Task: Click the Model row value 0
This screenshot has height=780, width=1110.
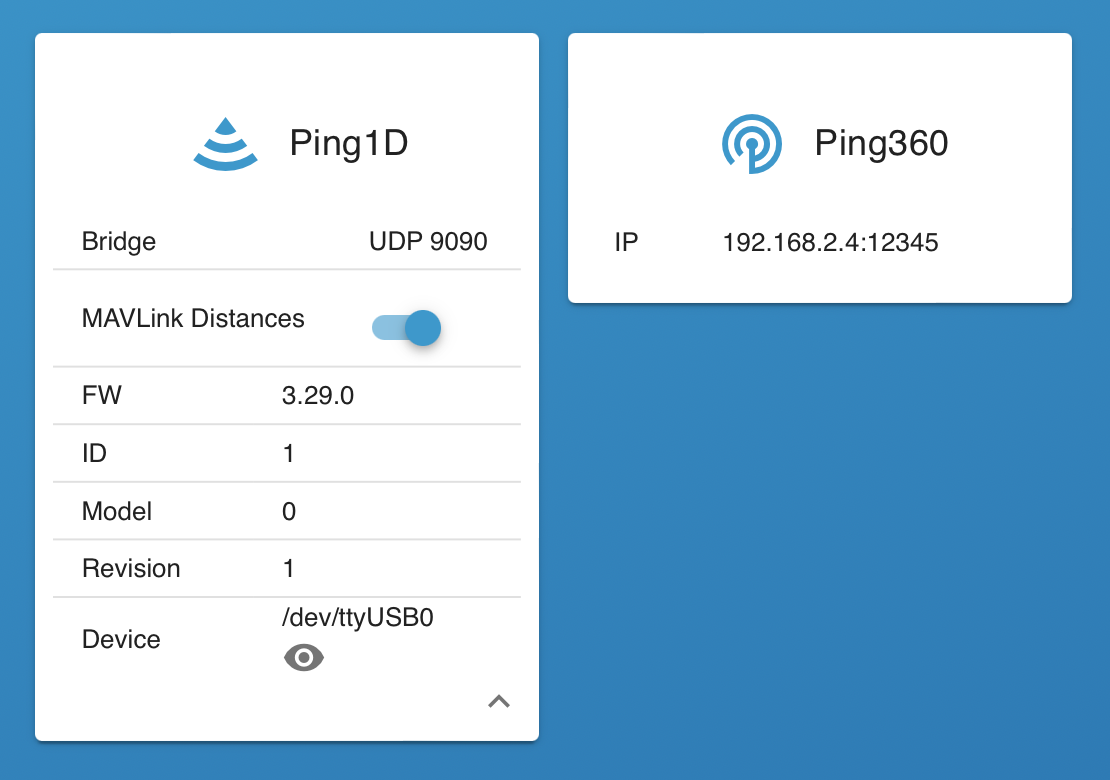Action: pyautogui.click(x=288, y=511)
